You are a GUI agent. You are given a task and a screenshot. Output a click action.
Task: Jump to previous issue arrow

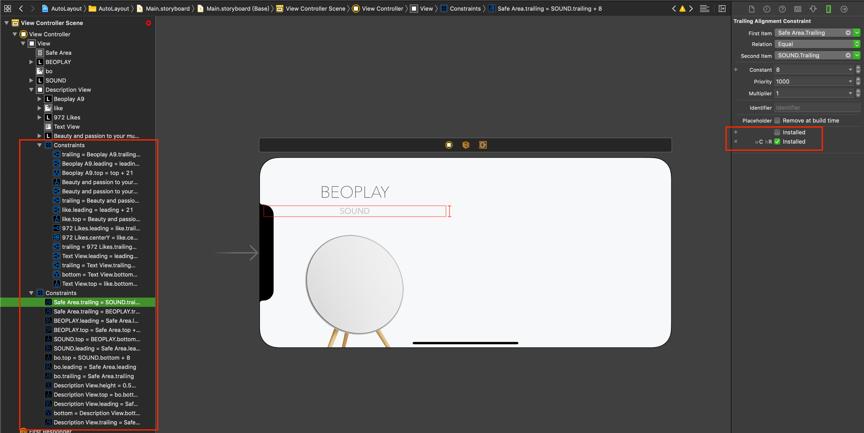(x=674, y=9)
